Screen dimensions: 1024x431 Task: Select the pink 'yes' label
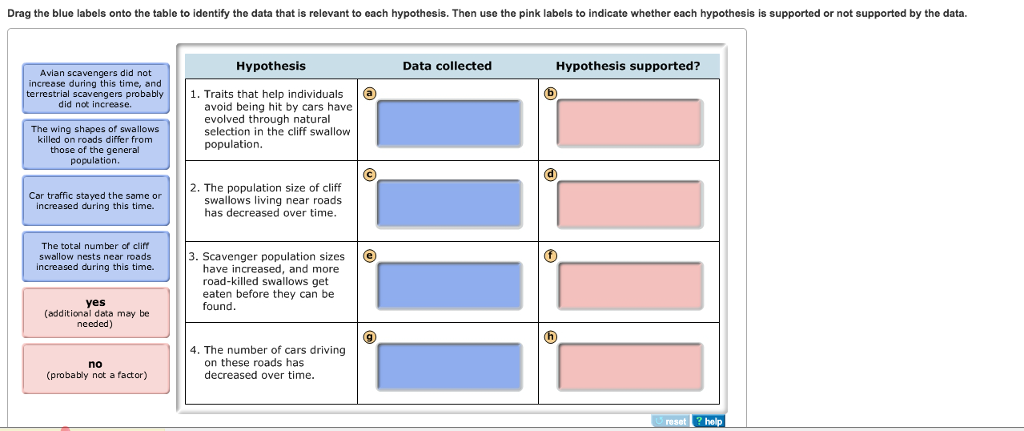[96, 312]
